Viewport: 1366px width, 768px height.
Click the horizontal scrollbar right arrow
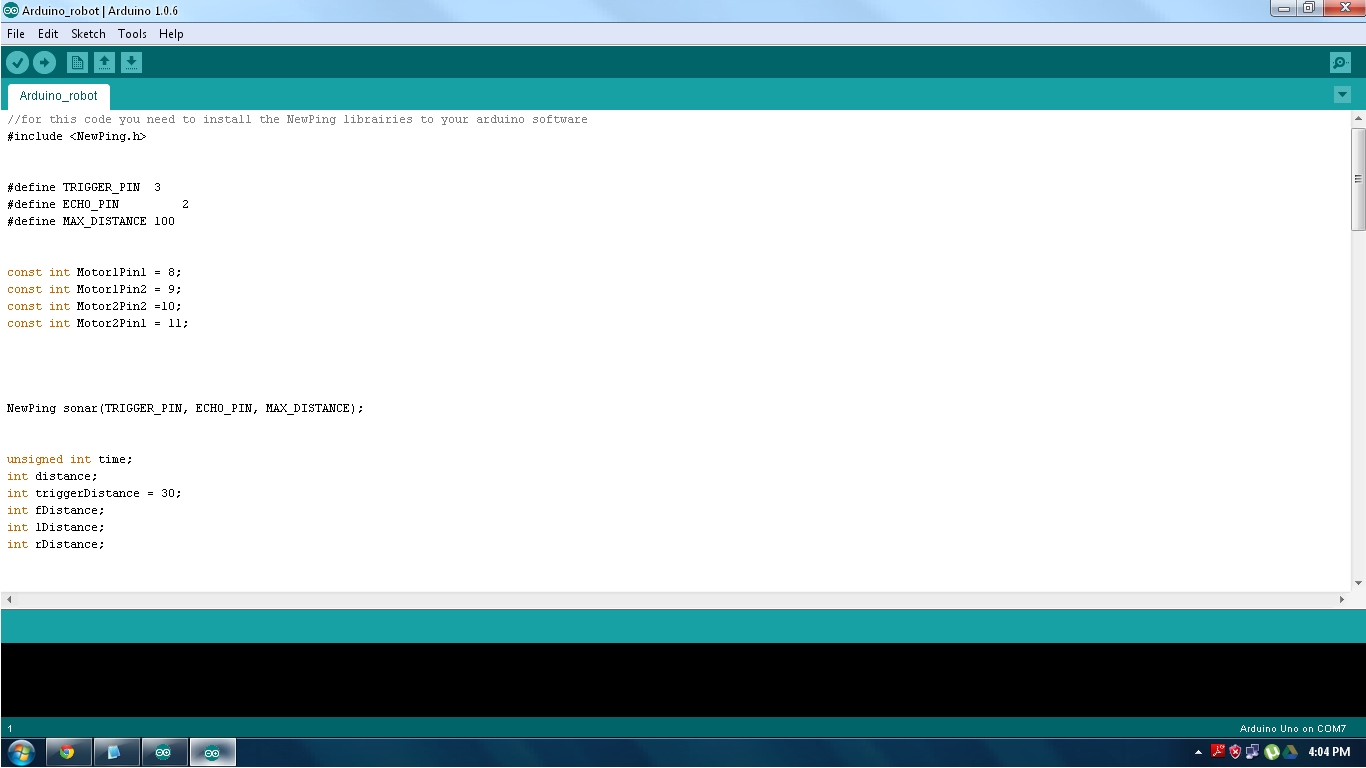click(x=1342, y=599)
